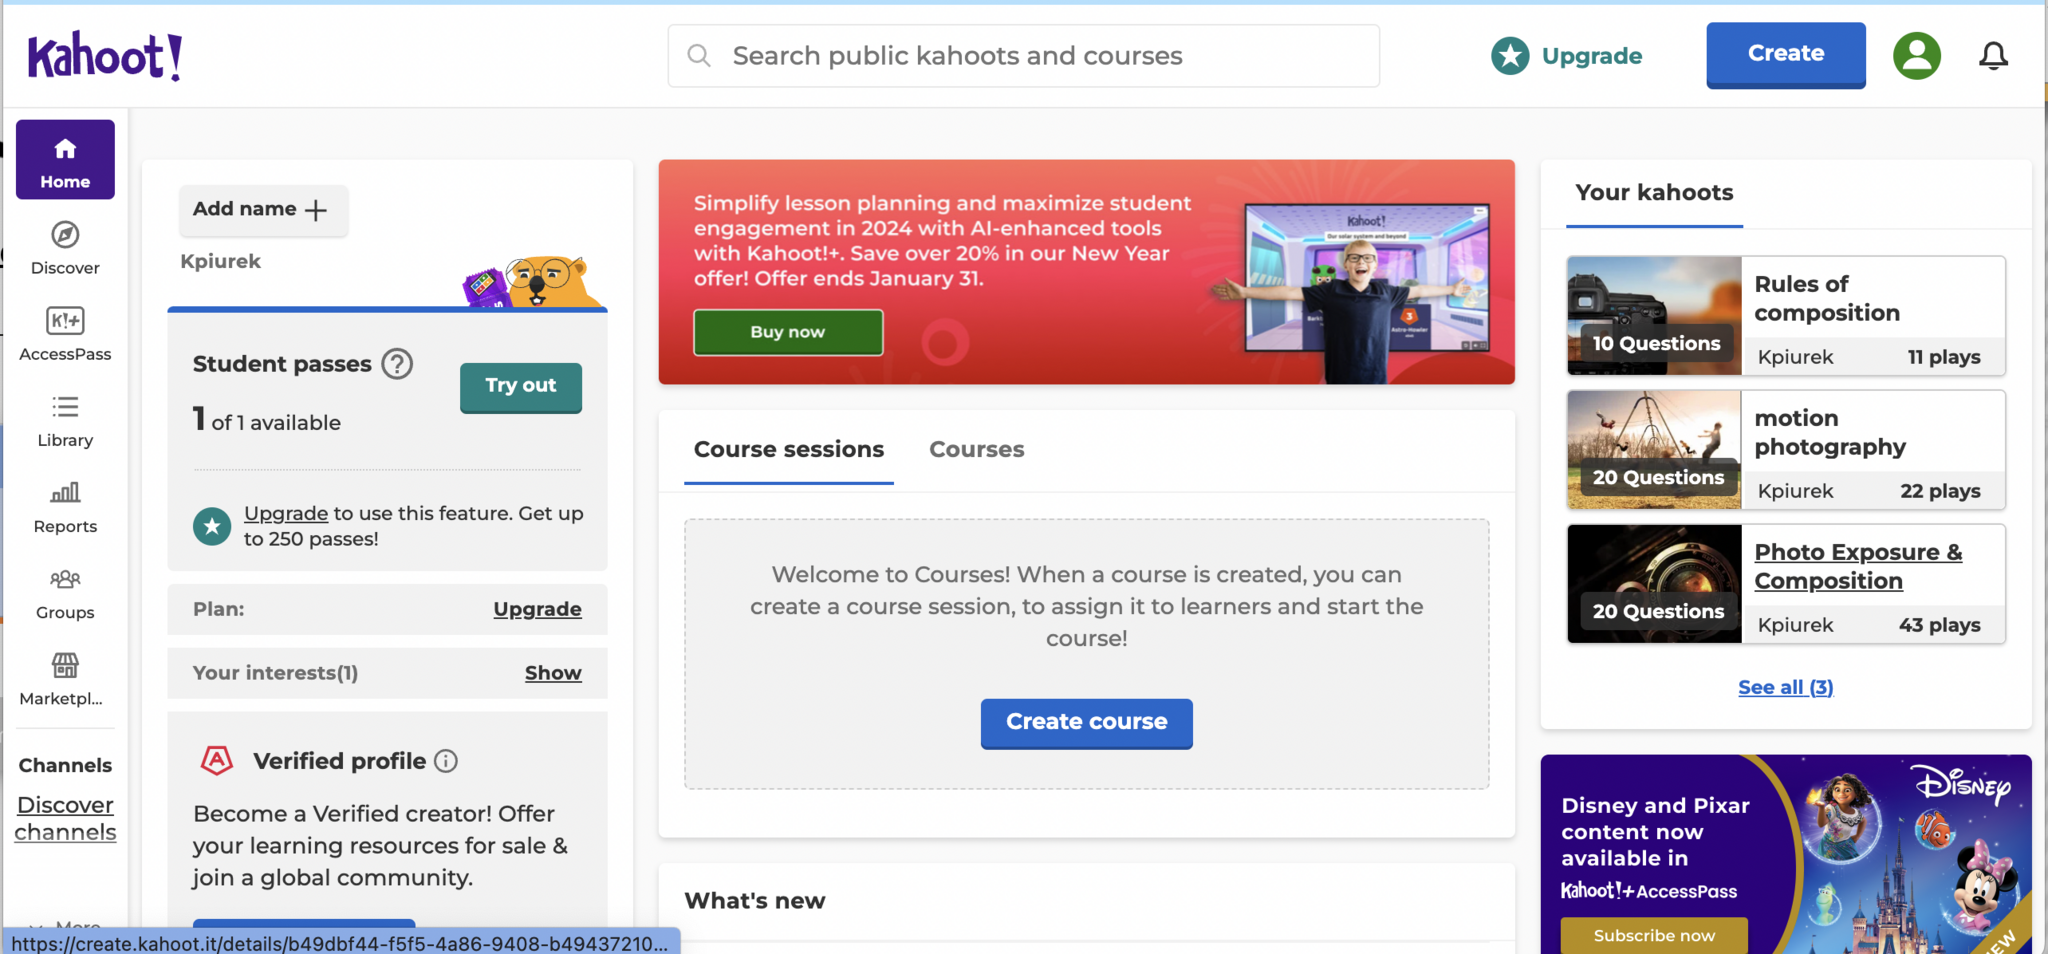This screenshot has height=954, width=2048.
Task: Open the Marketplace storefront icon
Action: [65, 666]
